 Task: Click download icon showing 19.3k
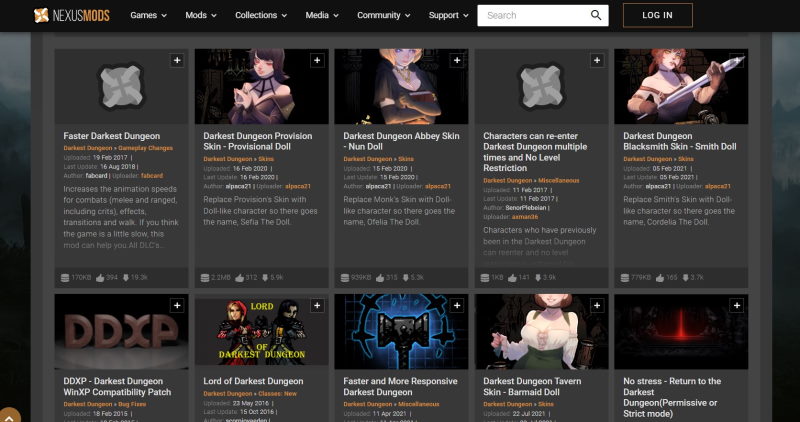(x=126, y=278)
